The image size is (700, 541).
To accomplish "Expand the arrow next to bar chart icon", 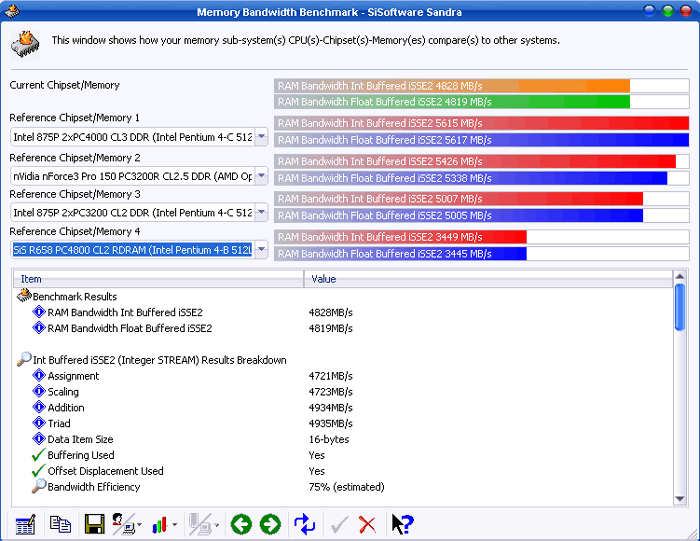I will click(175, 525).
